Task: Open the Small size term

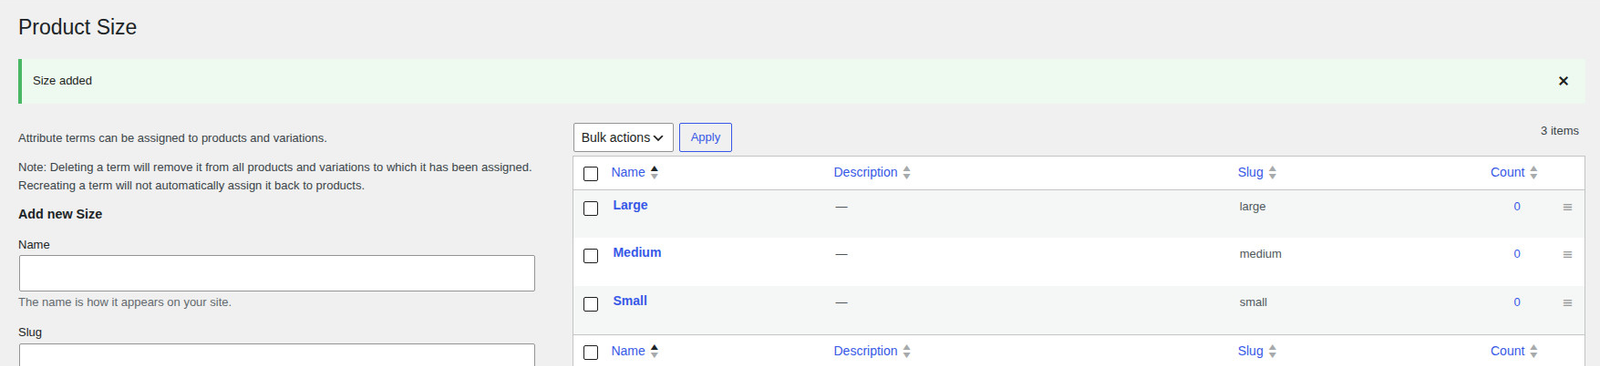Action: coord(630,301)
